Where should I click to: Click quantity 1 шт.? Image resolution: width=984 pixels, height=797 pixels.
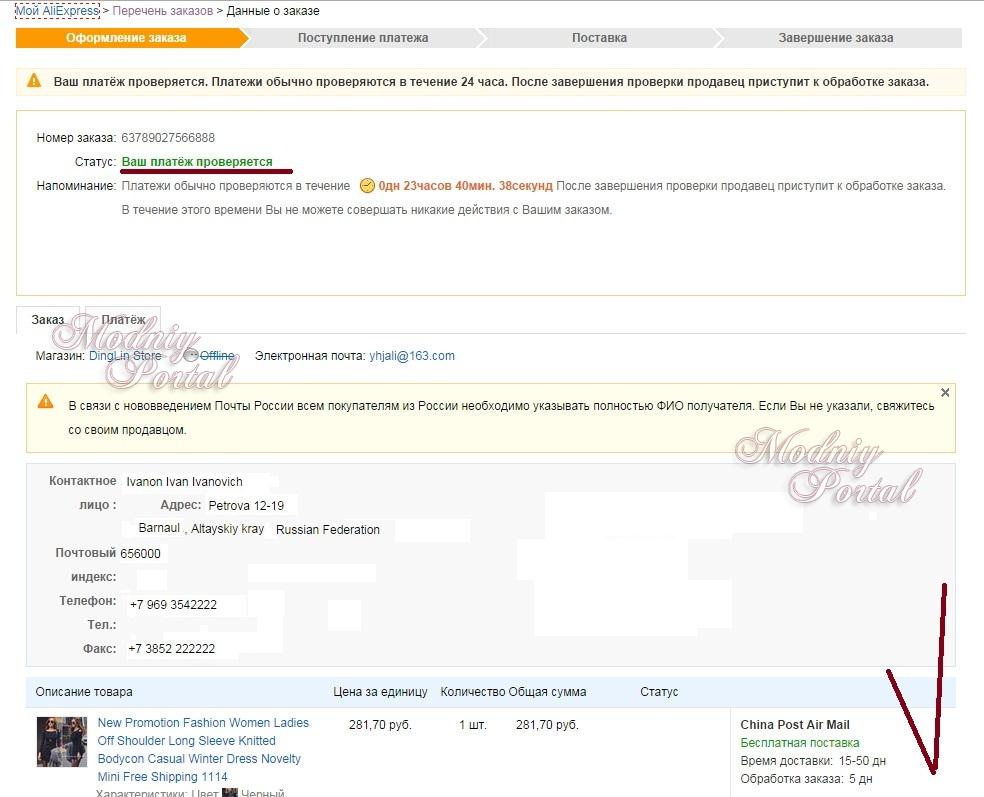[x=473, y=725]
